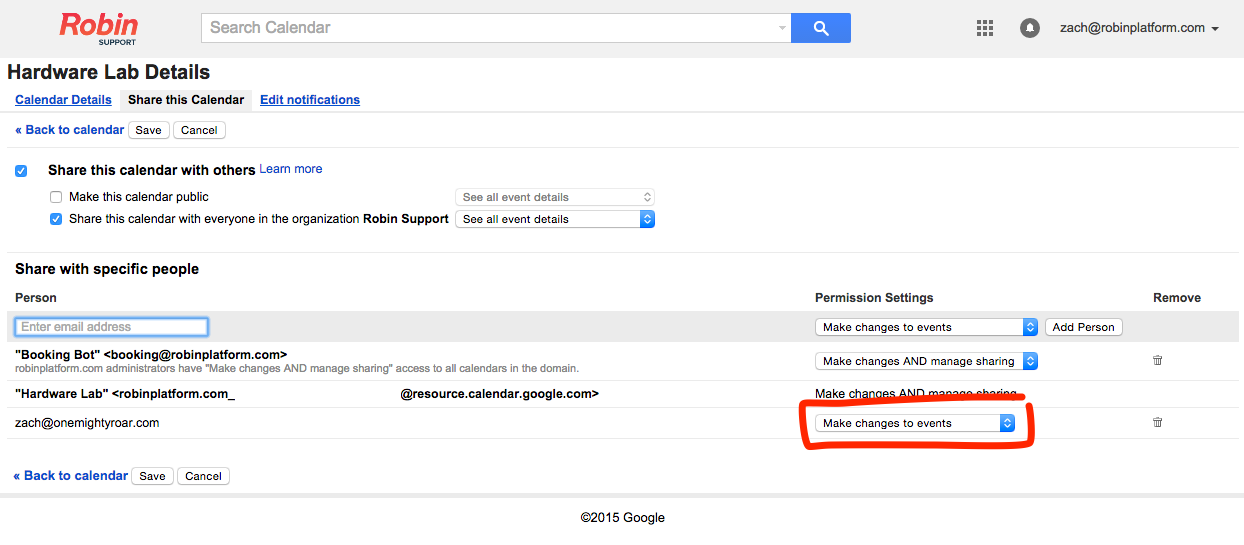The width and height of the screenshot is (1244, 545).
Task: Click the Person column header
Action: (36, 298)
